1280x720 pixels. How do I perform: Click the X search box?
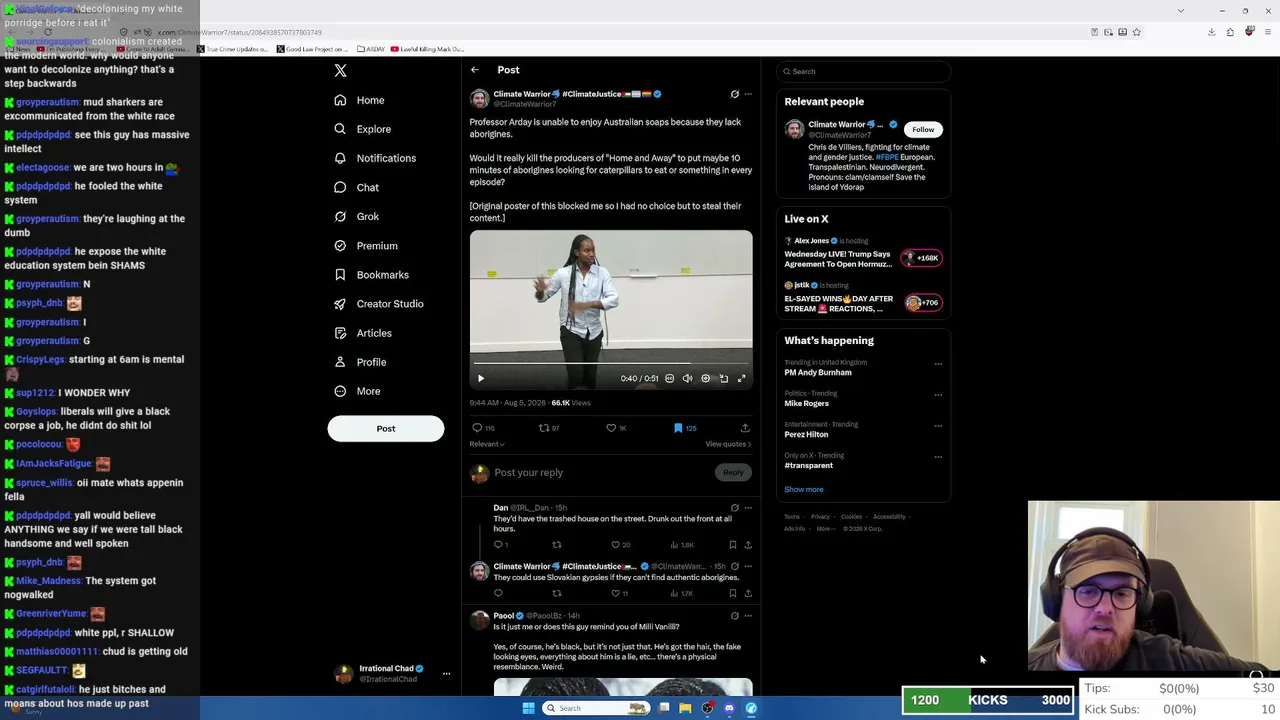pos(864,71)
